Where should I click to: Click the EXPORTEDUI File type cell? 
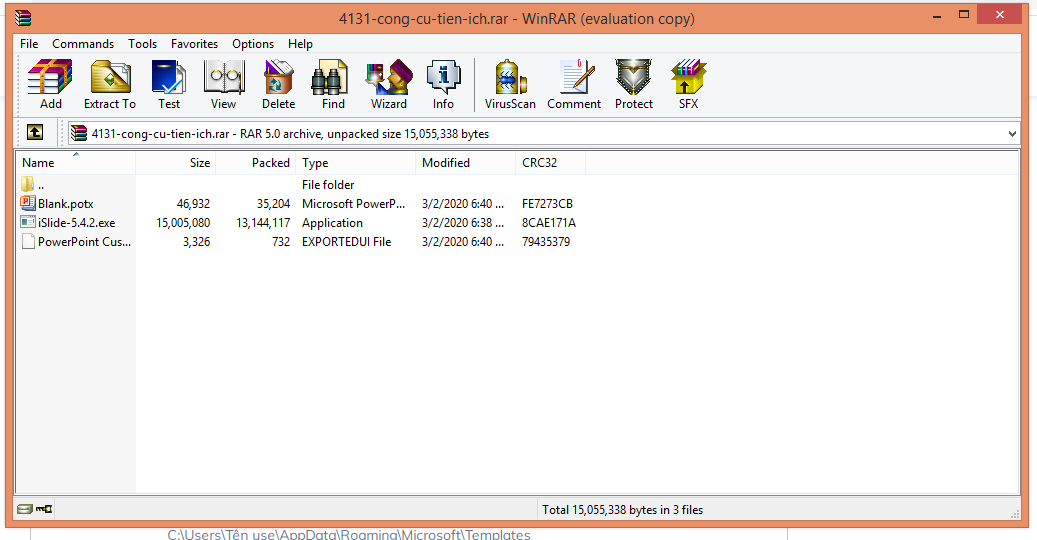(347, 242)
